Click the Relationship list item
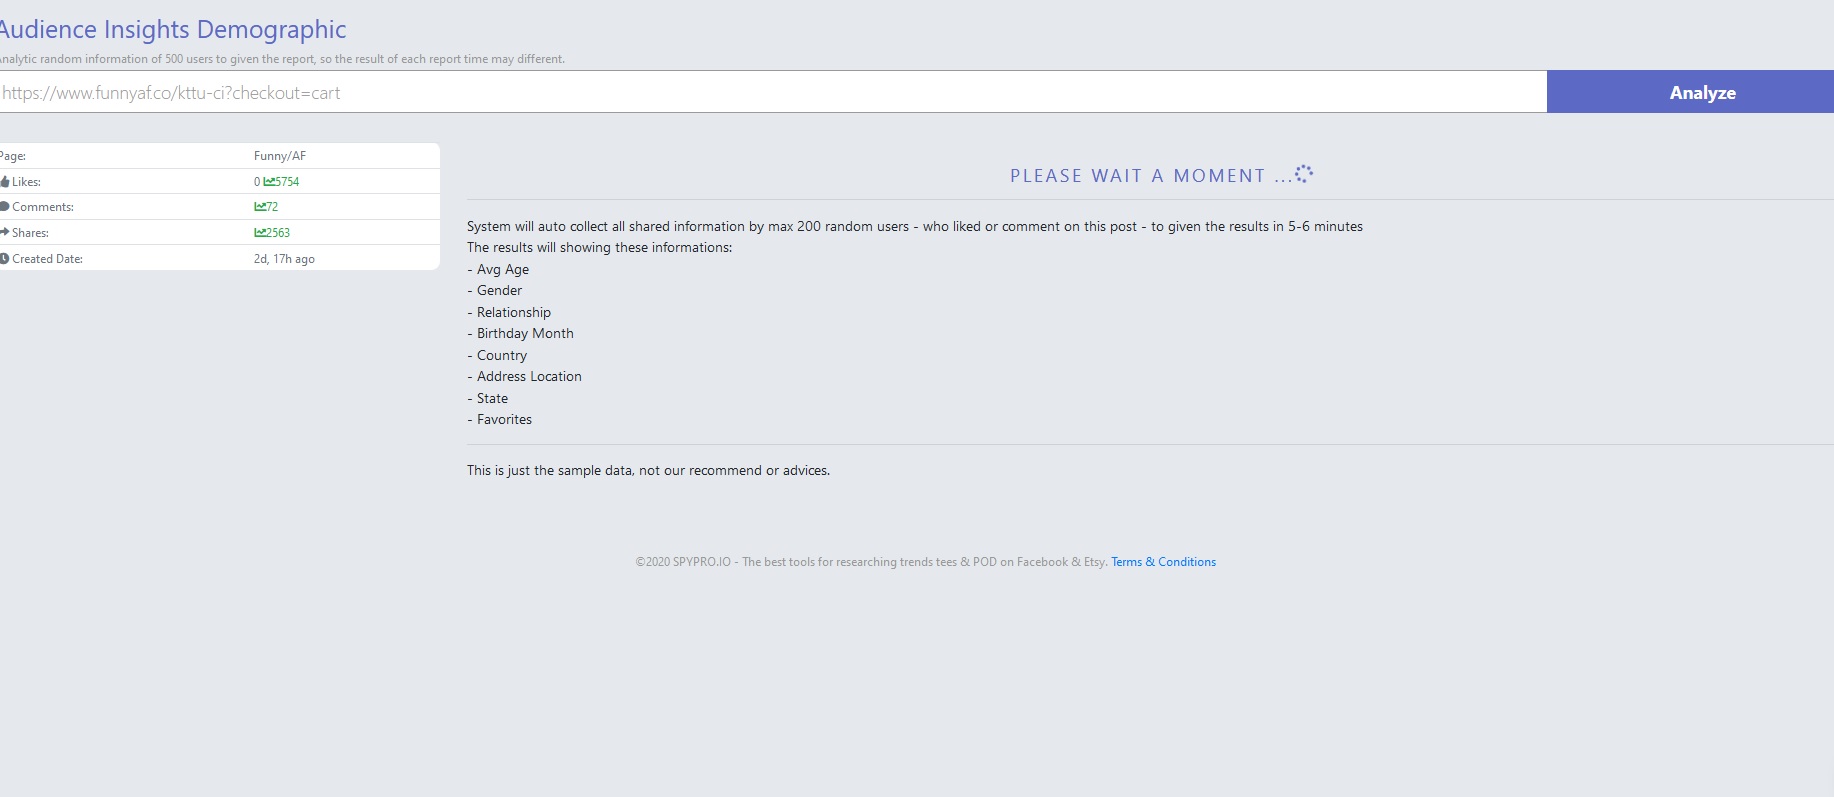The image size is (1834, 797). coord(513,313)
